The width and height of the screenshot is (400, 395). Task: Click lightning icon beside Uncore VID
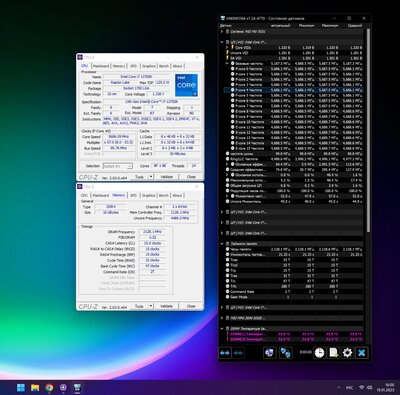click(228, 53)
